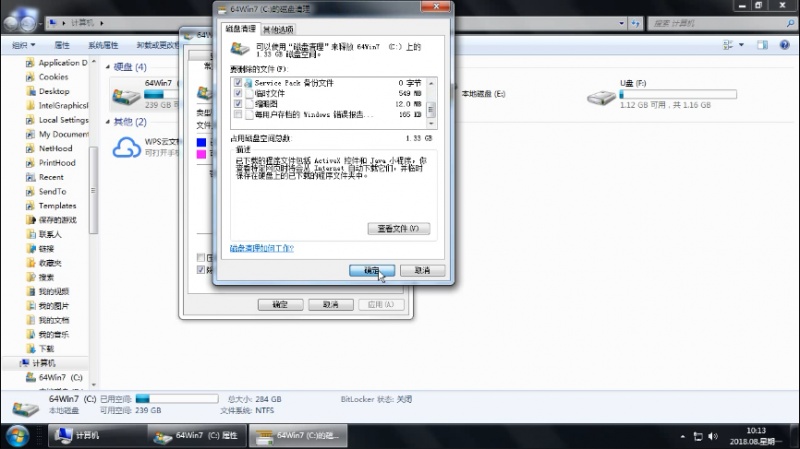
Task: Select the 64Win7 drive icon in 硬盘 group
Action: coord(126,96)
